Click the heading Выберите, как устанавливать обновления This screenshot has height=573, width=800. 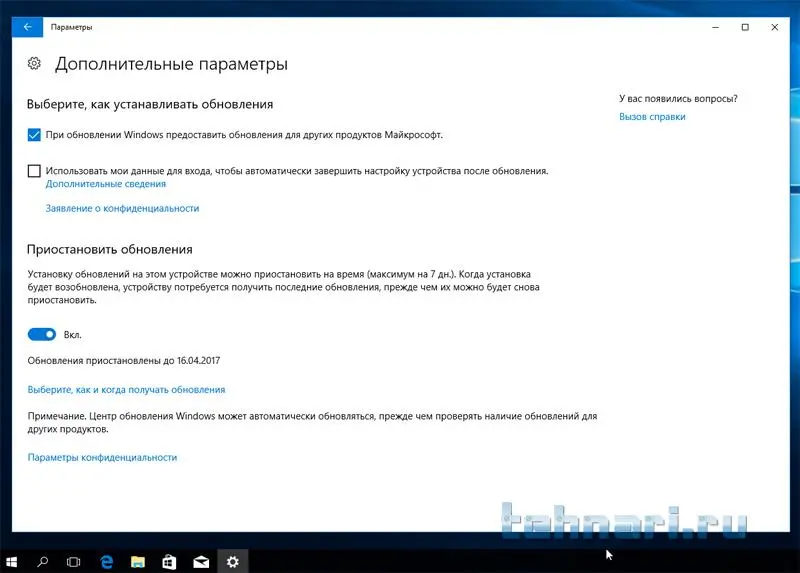coord(150,104)
